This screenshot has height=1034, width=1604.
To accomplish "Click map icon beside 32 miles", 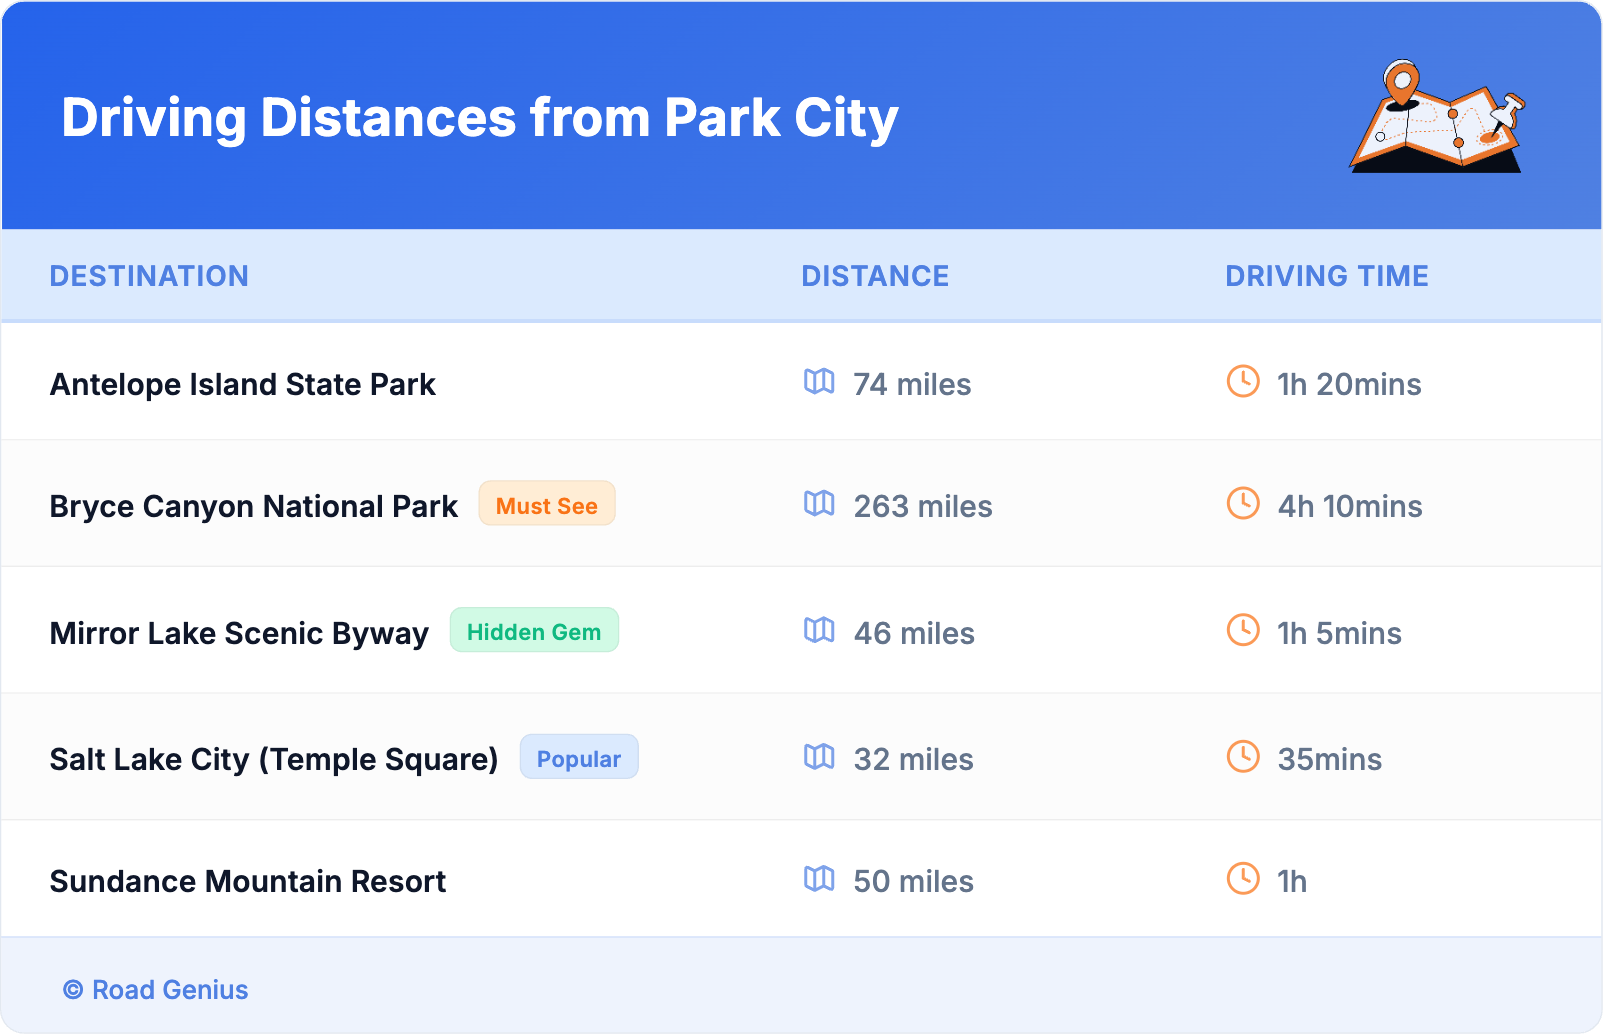I will point(819,757).
